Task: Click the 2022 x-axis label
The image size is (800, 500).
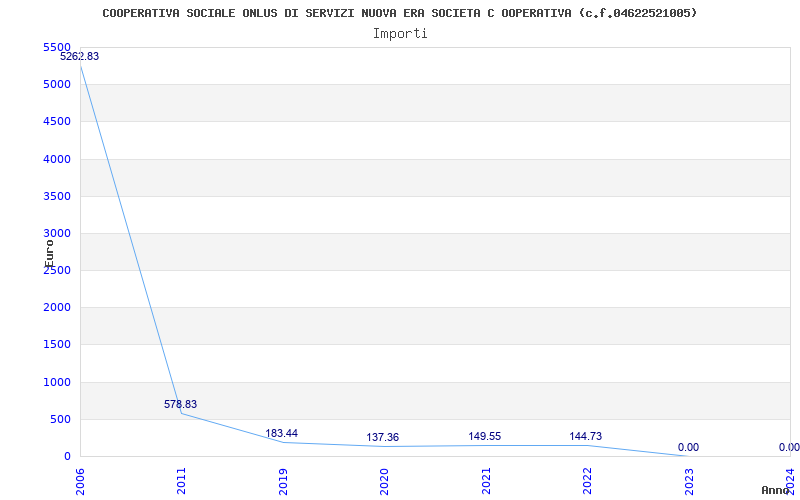Action: tap(587, 482)
